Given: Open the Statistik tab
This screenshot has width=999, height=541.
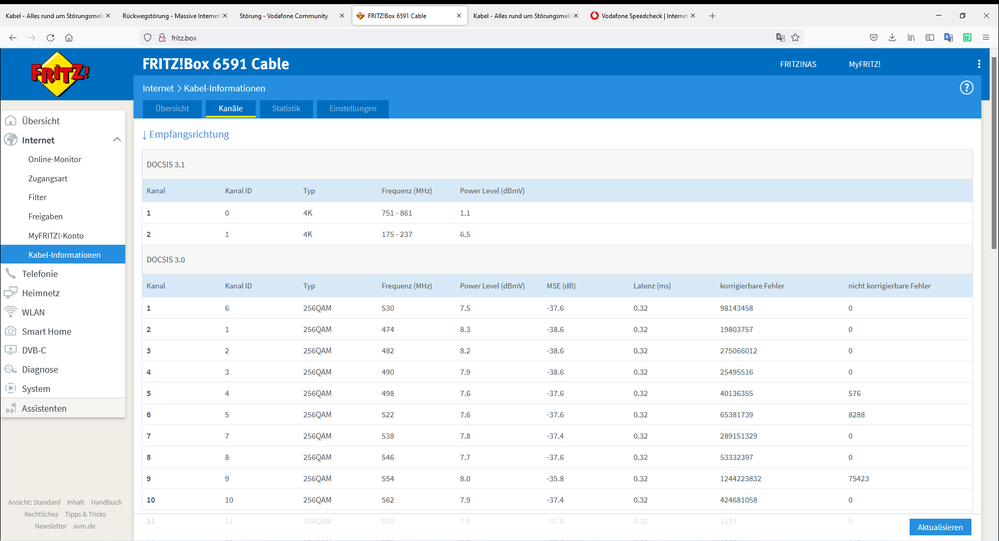Looking at the screenshot, I should (286, 108).
